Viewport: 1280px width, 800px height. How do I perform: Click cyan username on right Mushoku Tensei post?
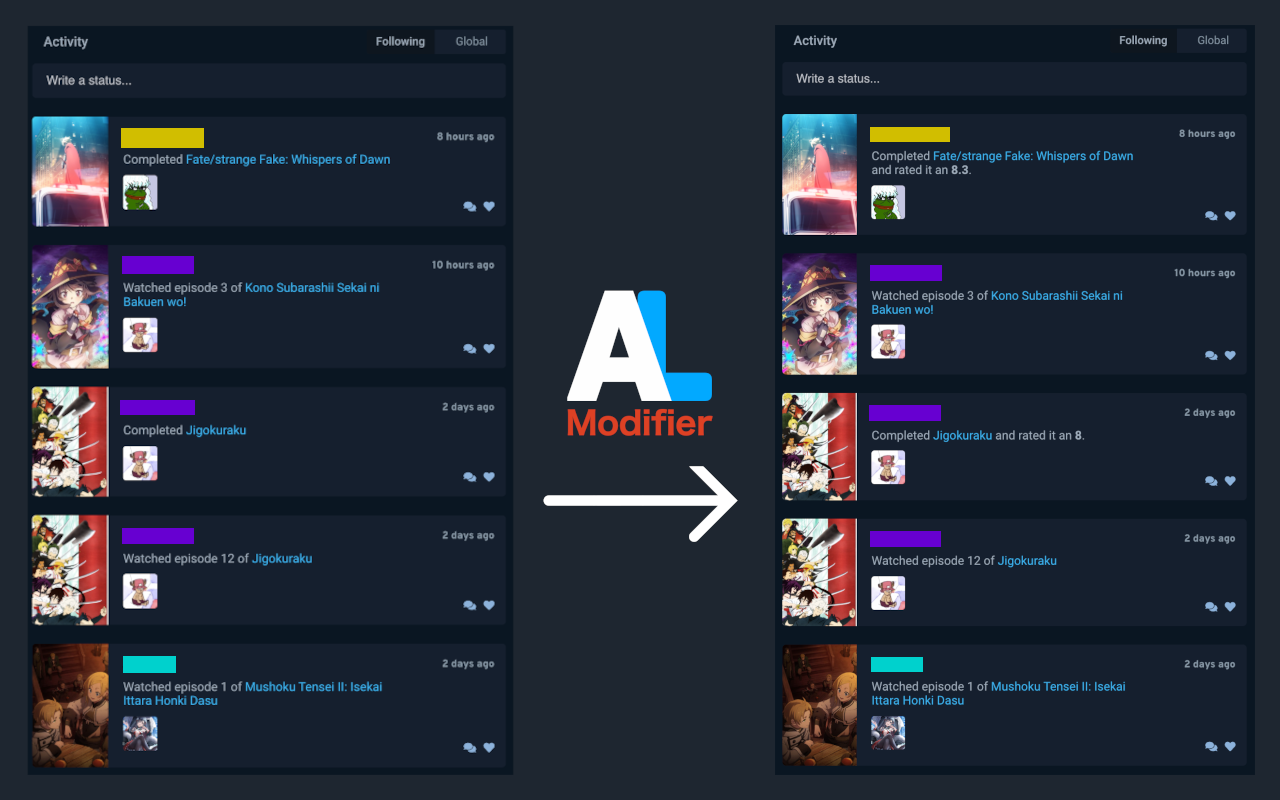coord(897,665)
